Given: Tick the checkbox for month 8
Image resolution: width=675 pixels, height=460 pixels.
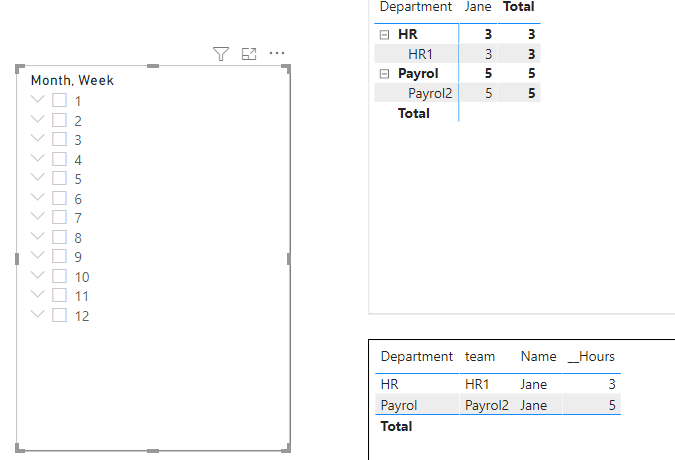Looking at the screenshot, I should point(59,237).
